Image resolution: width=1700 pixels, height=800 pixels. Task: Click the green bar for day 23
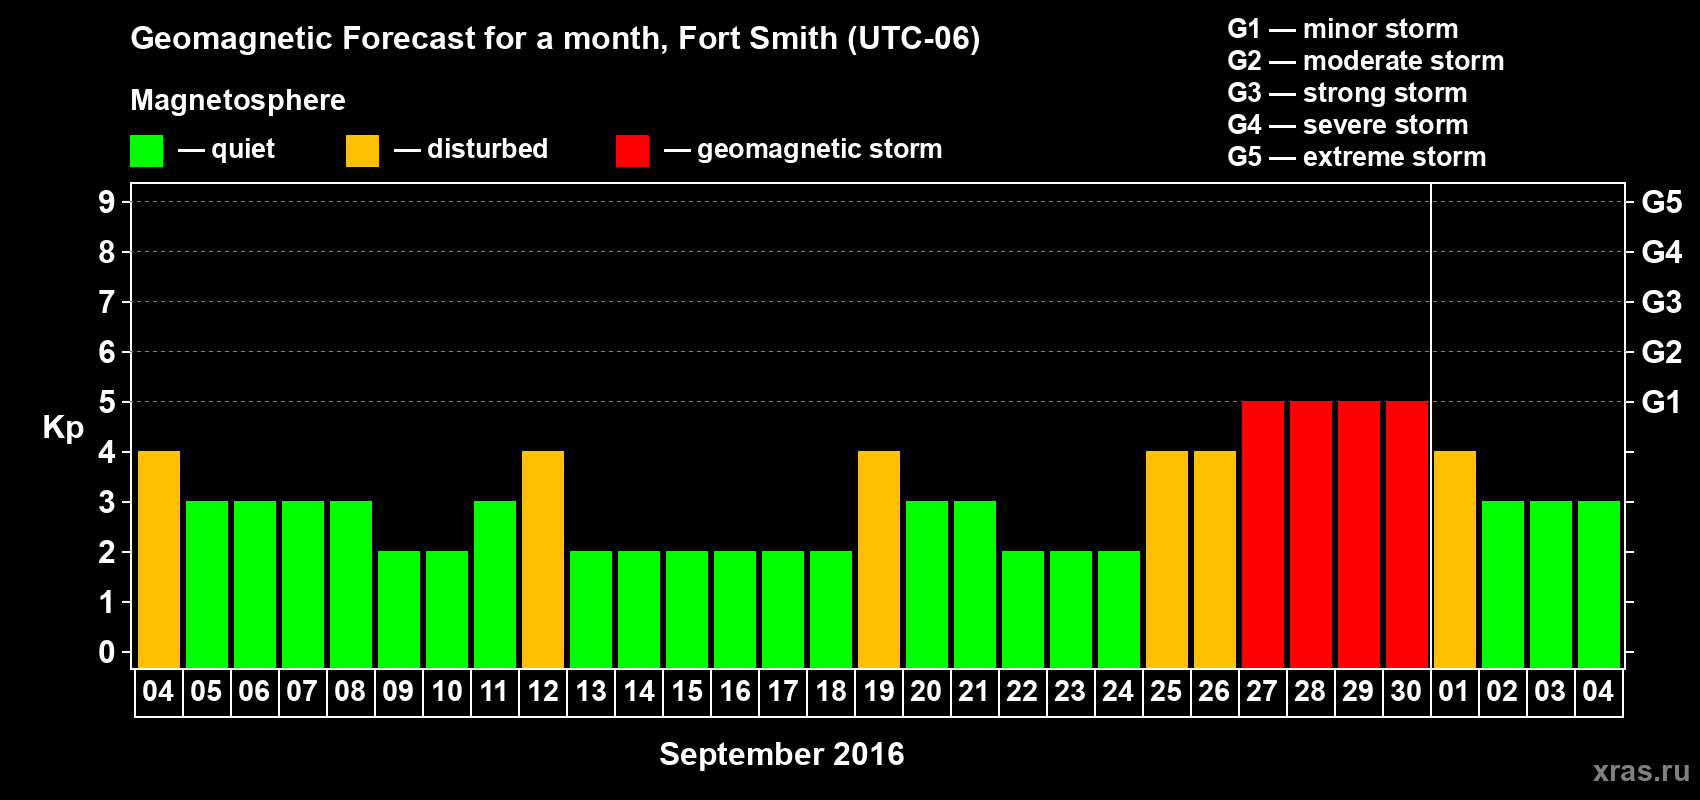[x=1071, y=610]
